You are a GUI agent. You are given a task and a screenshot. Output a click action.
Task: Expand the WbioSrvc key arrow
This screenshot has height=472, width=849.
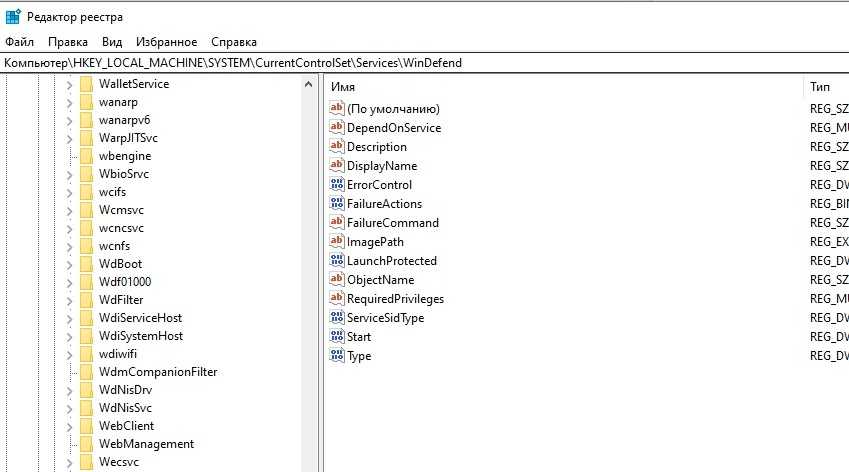[69, 174]
